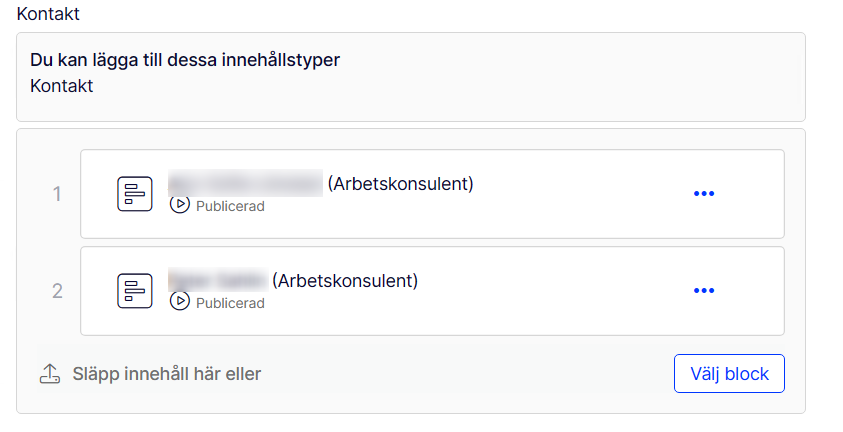Viewport: 843px width, 432px height.
Task: Select the second Arbetskonsulent block title
Action: (x=345, y=280)
